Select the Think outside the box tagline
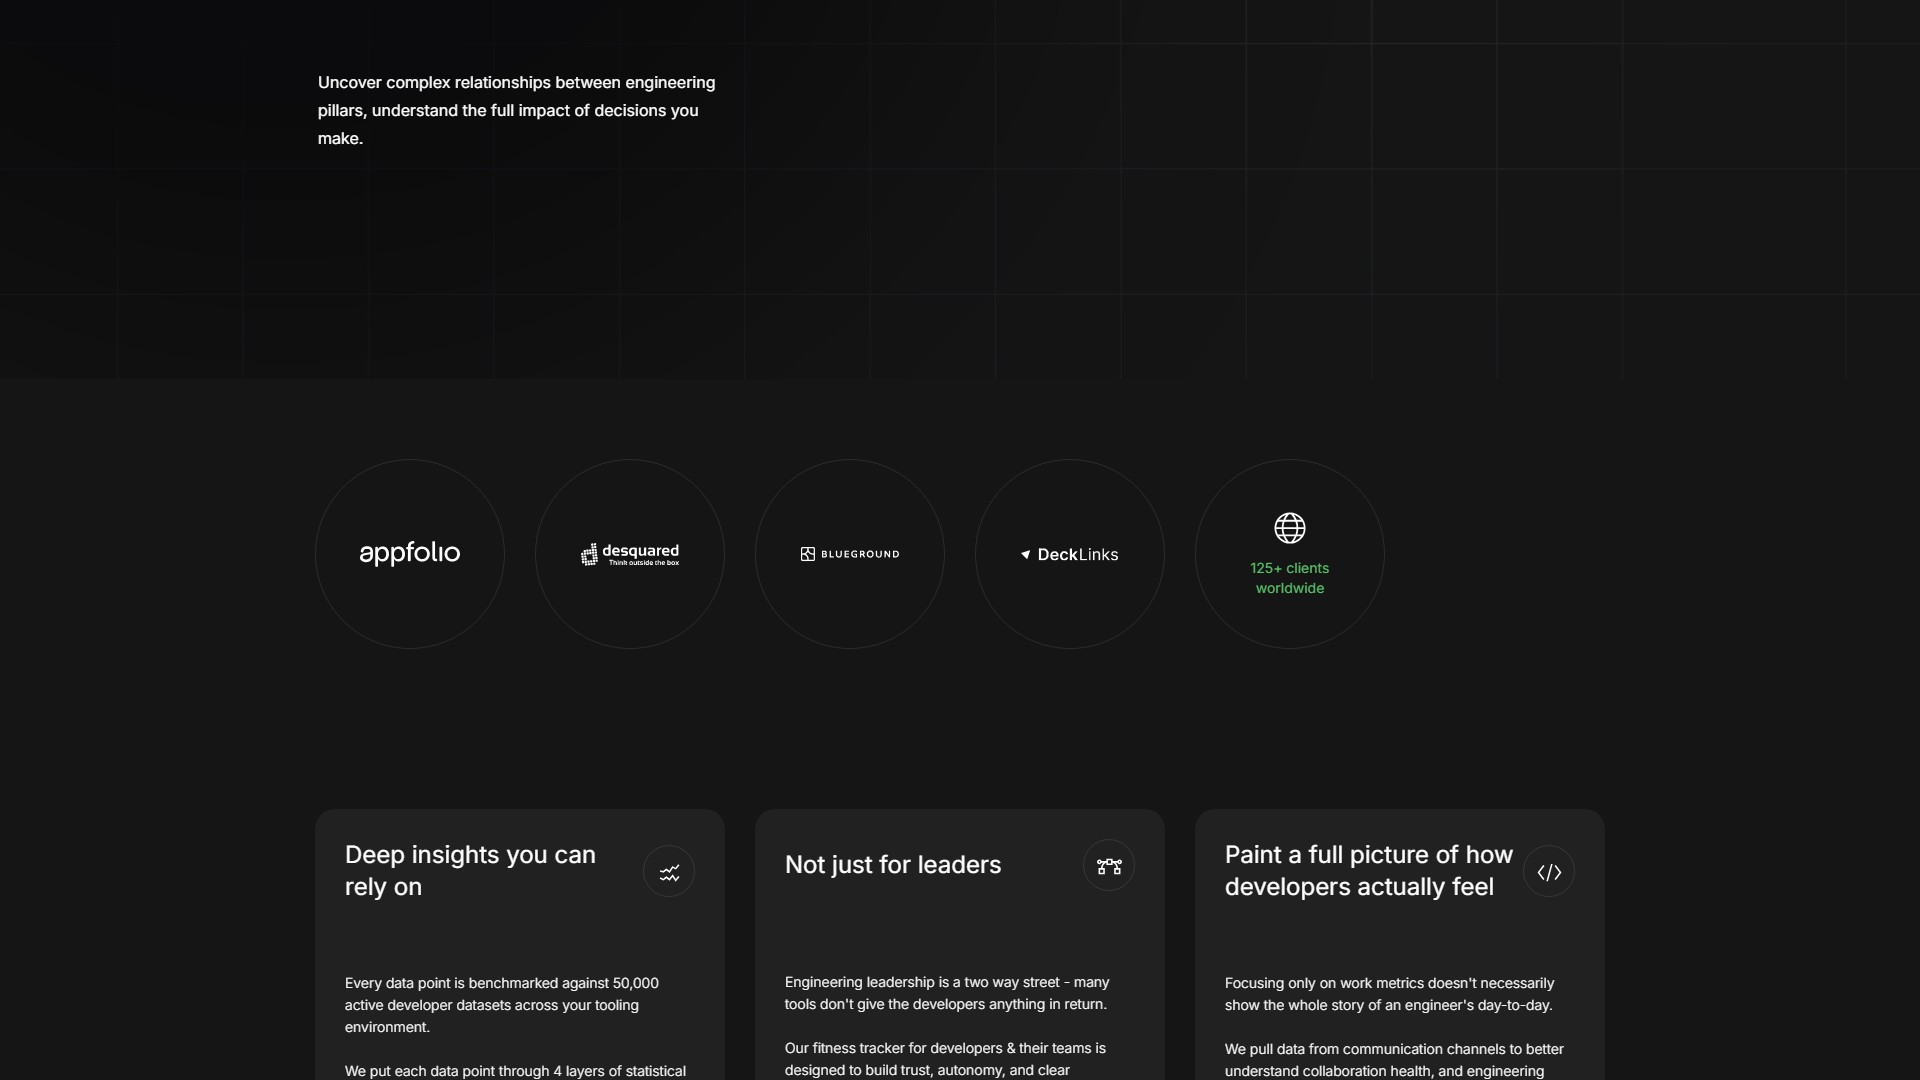 point(645,563)
